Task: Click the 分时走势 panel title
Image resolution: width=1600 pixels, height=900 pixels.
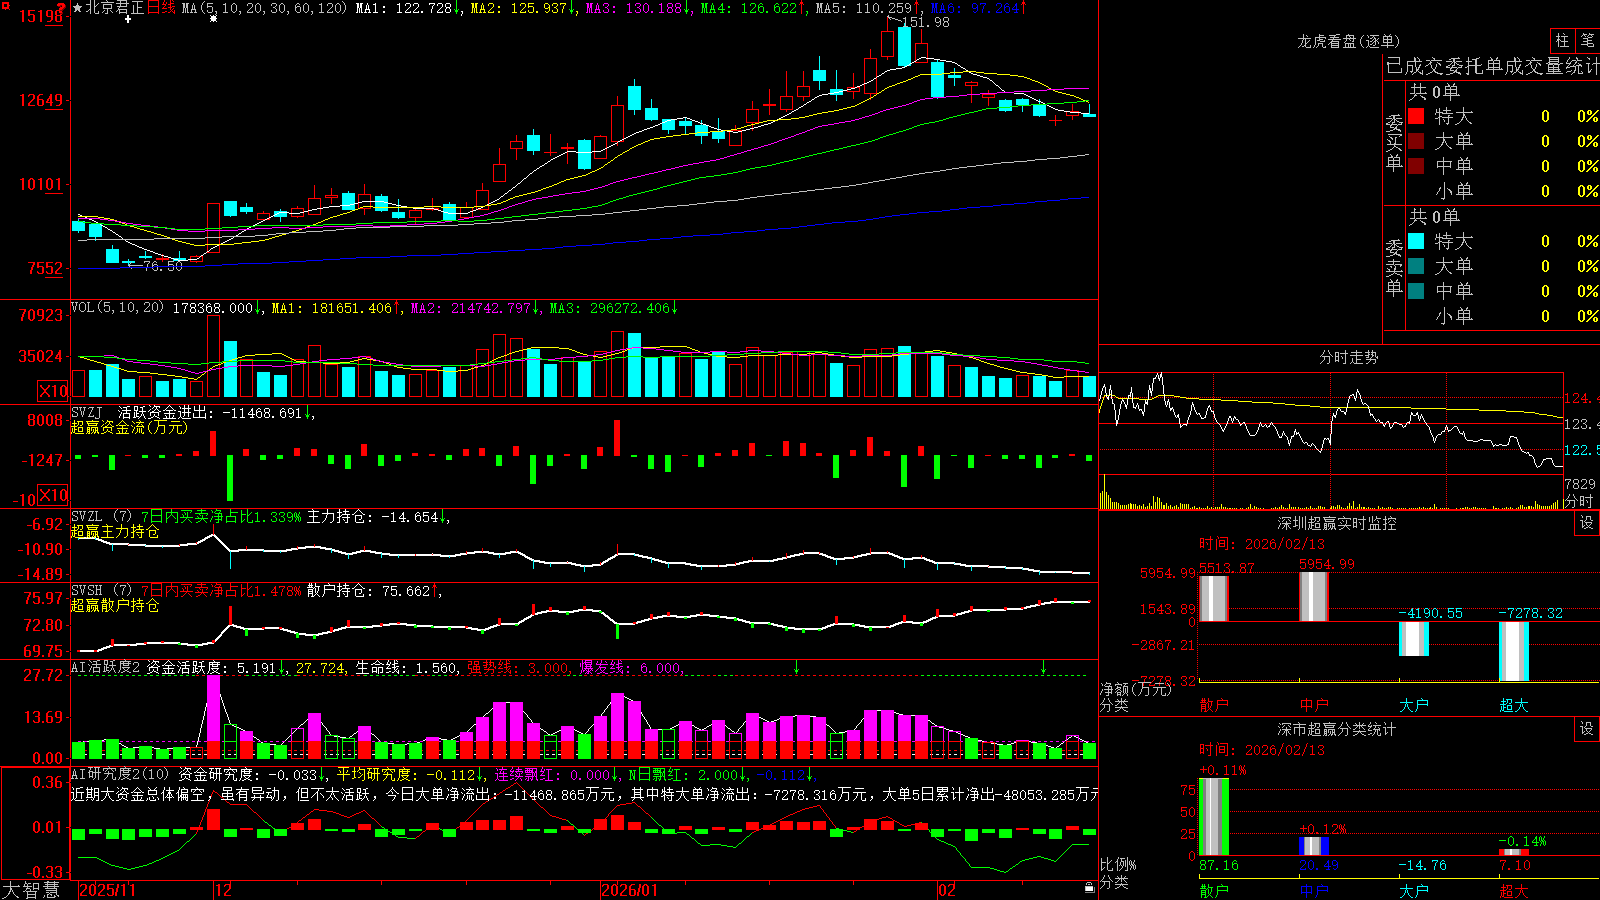Action: tap(1348, 357)
